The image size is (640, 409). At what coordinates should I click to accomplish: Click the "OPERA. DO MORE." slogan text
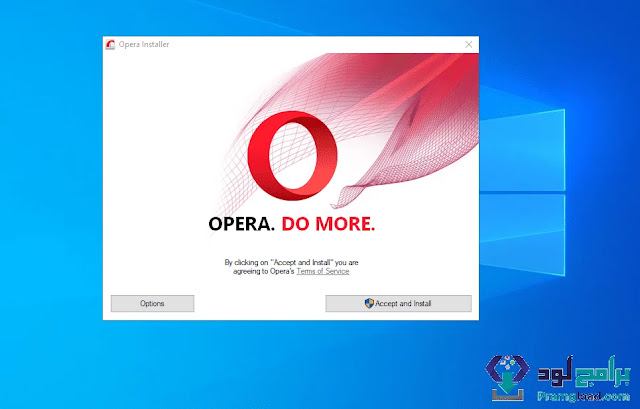click(x=291, y=224)
